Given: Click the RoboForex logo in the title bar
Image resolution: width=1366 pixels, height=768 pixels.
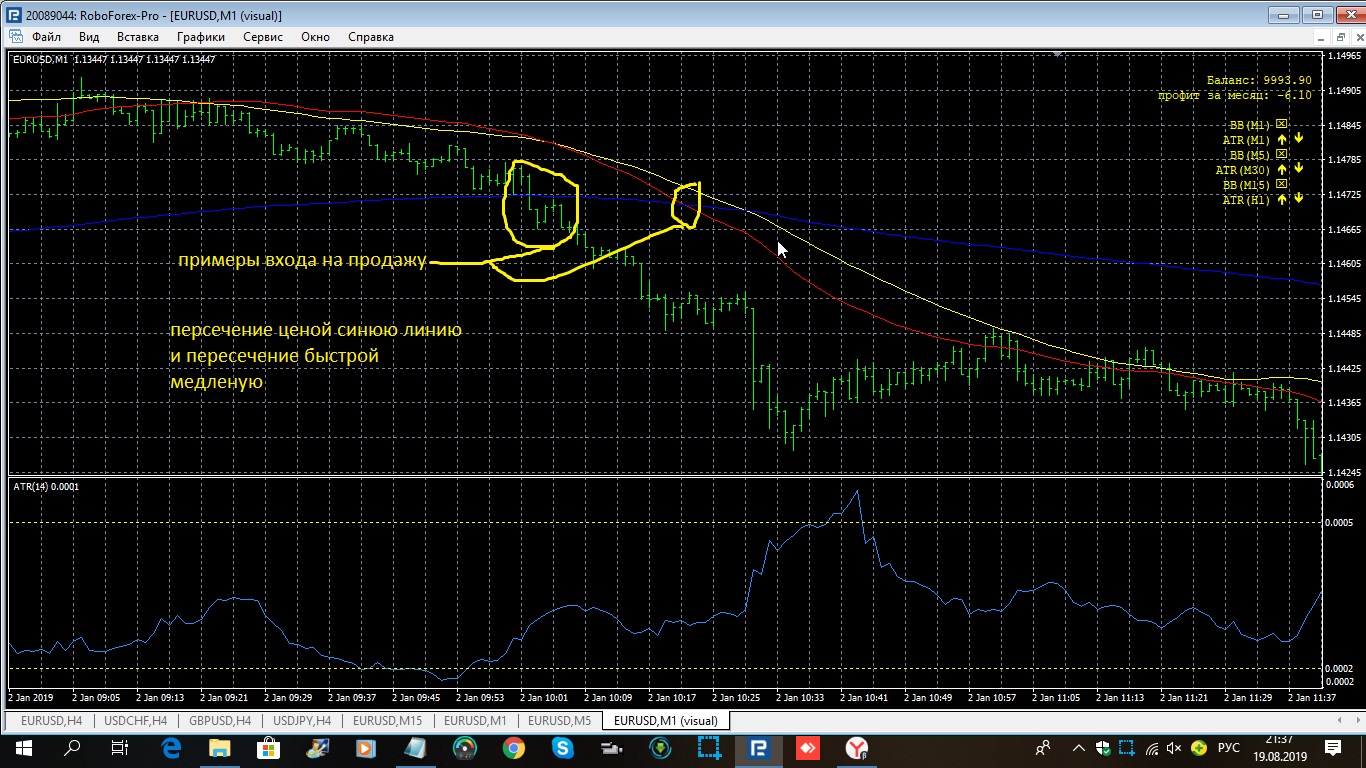Looking at the screenshot, I should pos(15,15).
